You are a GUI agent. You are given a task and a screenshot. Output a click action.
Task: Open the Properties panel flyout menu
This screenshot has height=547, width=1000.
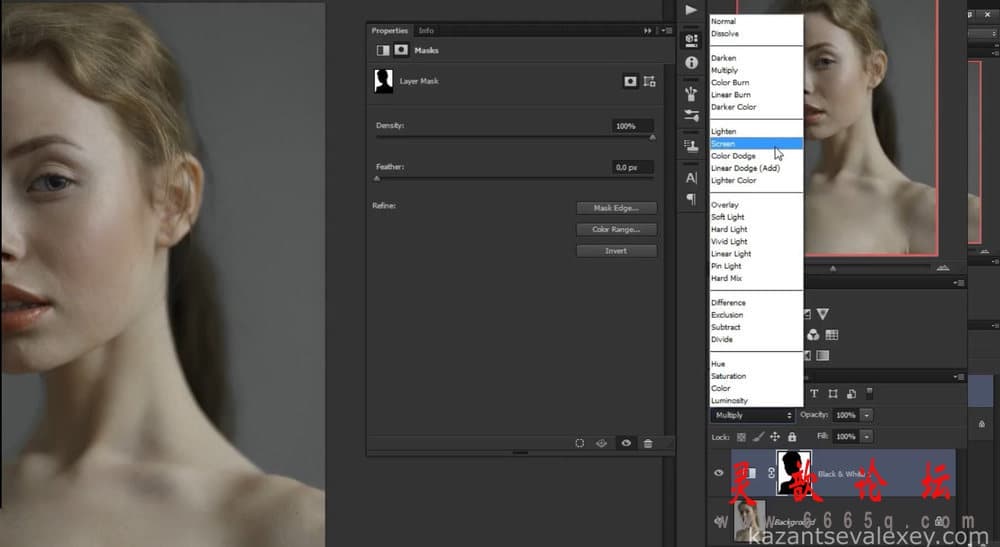666,31
